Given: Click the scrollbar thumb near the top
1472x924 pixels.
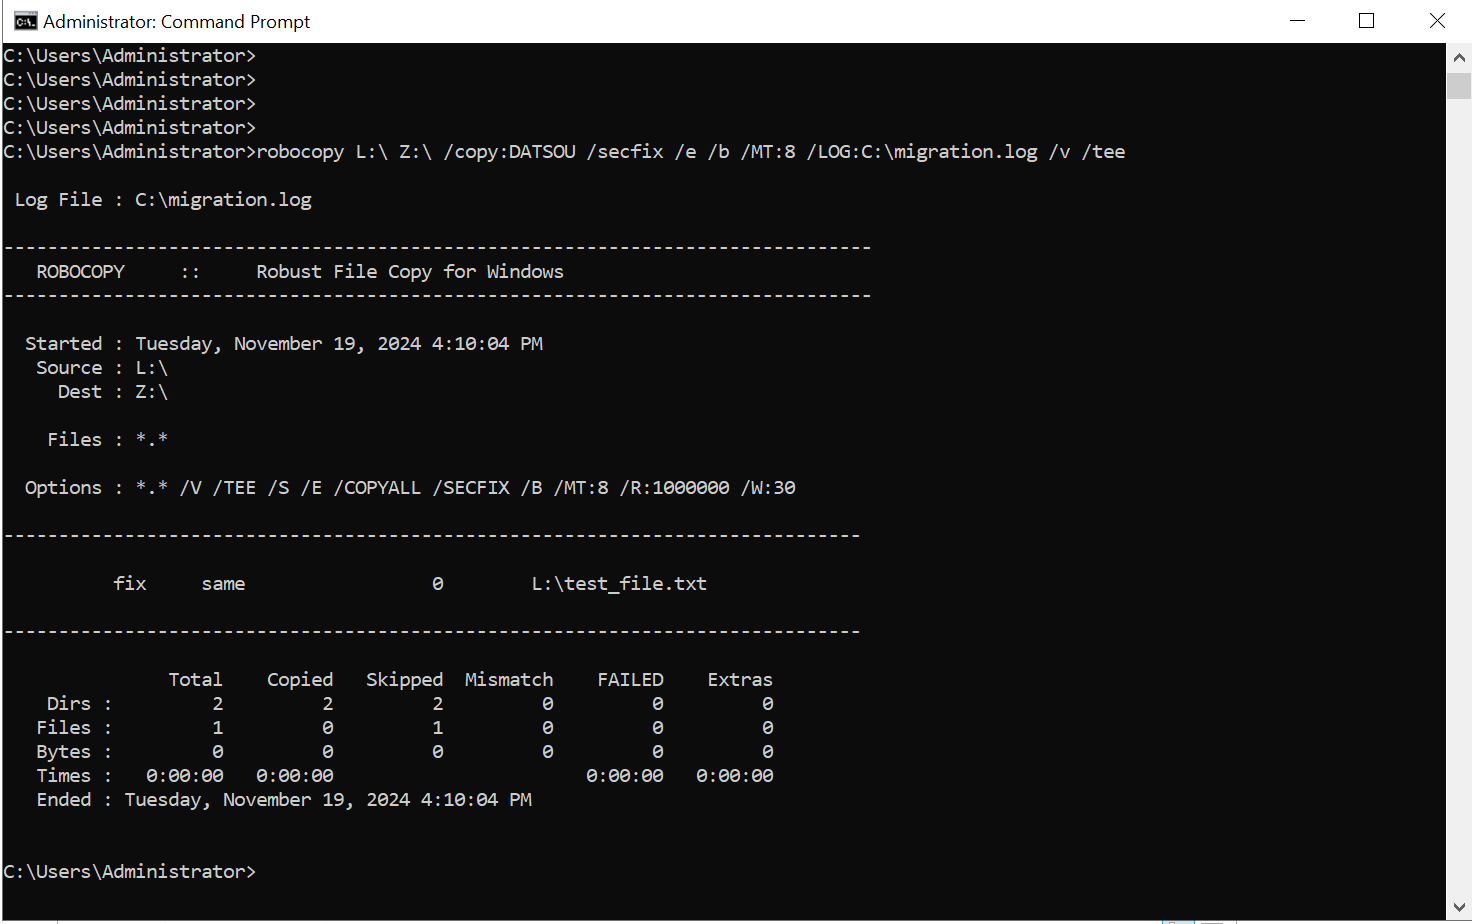Looking at the screenshot, I should click(1458, 85).
